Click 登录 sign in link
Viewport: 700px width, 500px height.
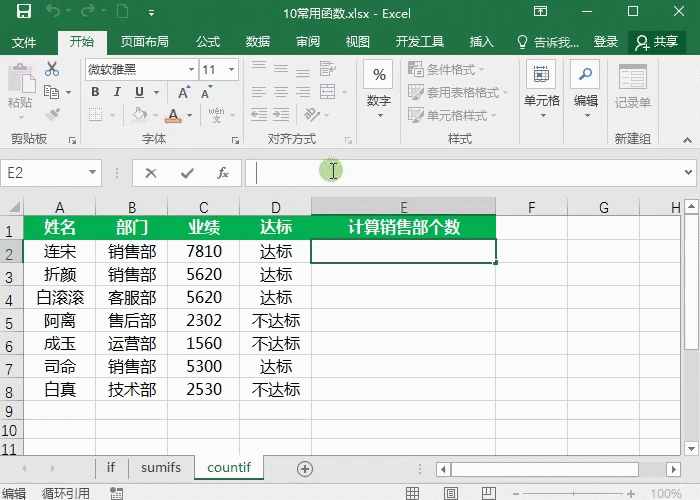pos(606,42)
